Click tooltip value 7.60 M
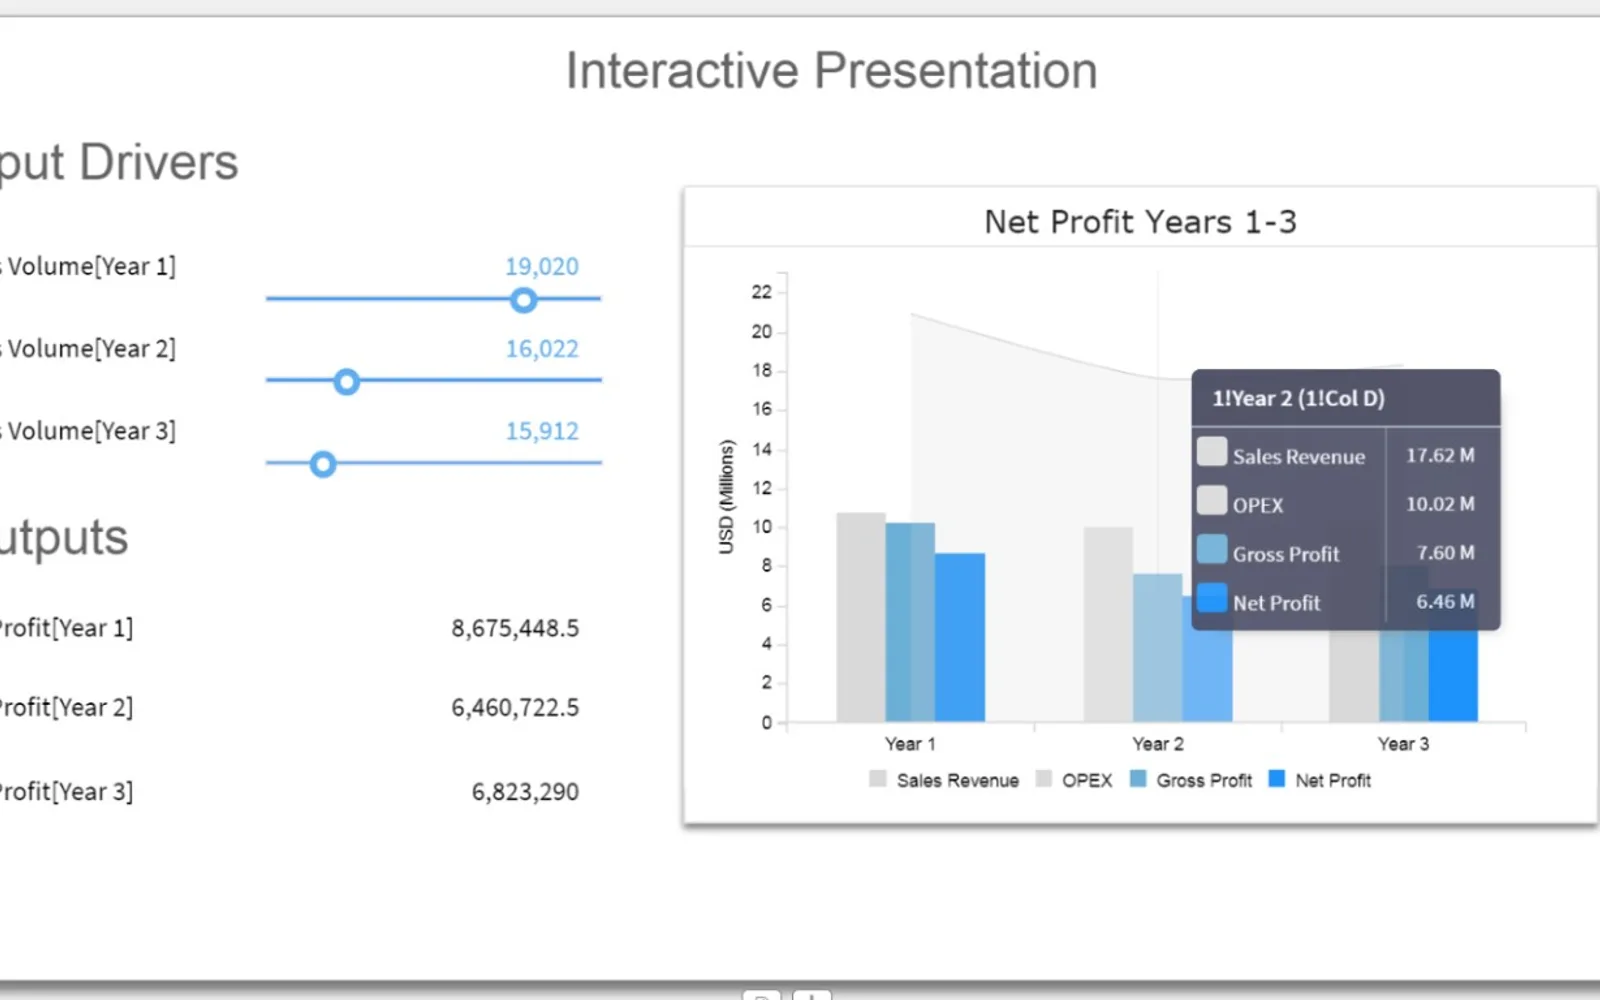 click(1445, 553)
